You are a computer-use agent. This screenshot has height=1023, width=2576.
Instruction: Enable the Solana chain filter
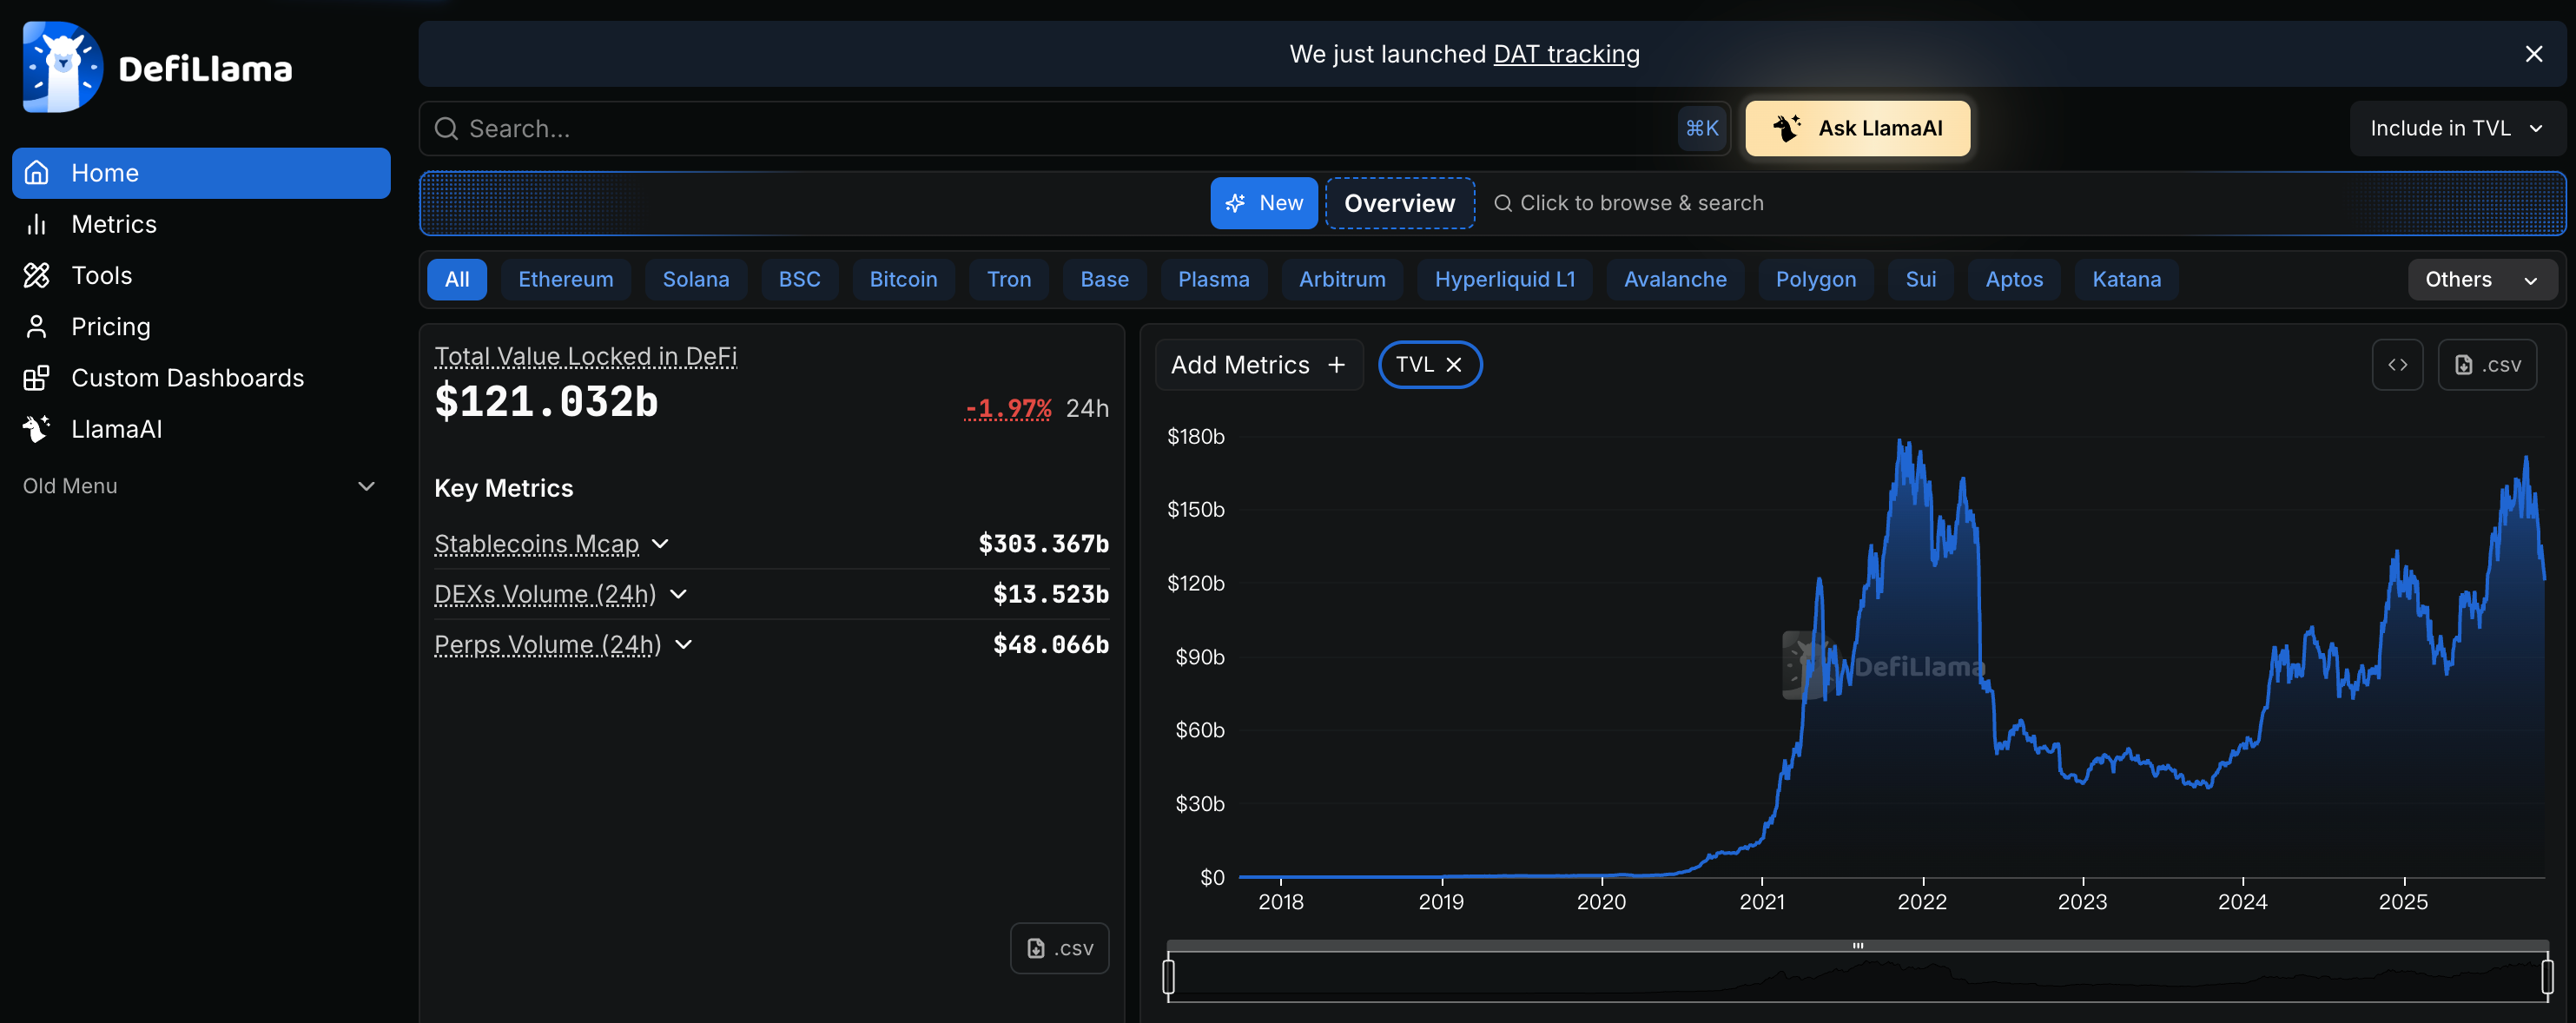click(696, 279)
